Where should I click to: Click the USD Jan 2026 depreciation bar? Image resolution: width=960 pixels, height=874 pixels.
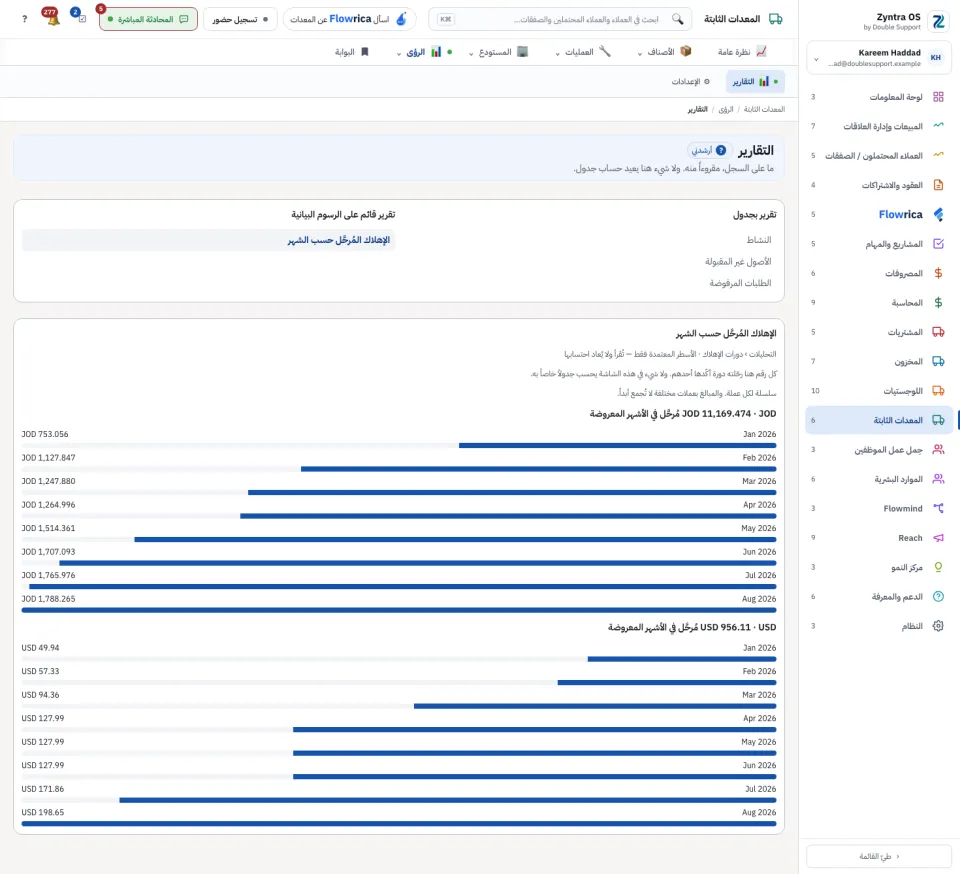click(x=681, y=659)
